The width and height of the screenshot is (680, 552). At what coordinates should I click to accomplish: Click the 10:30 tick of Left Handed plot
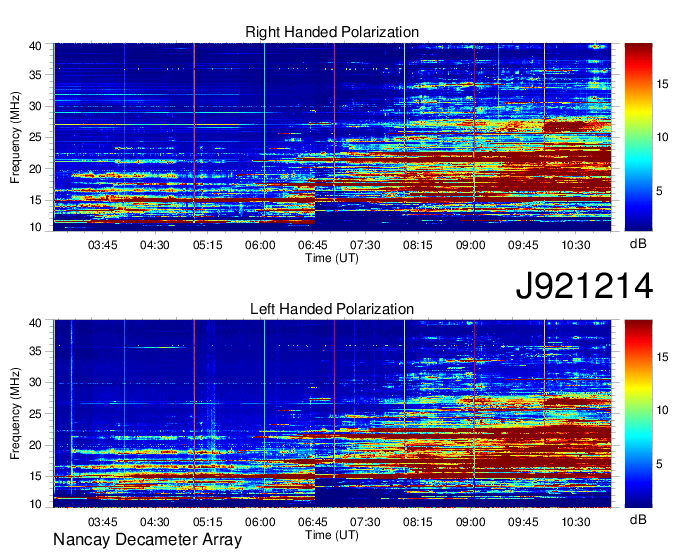(576, 522)
